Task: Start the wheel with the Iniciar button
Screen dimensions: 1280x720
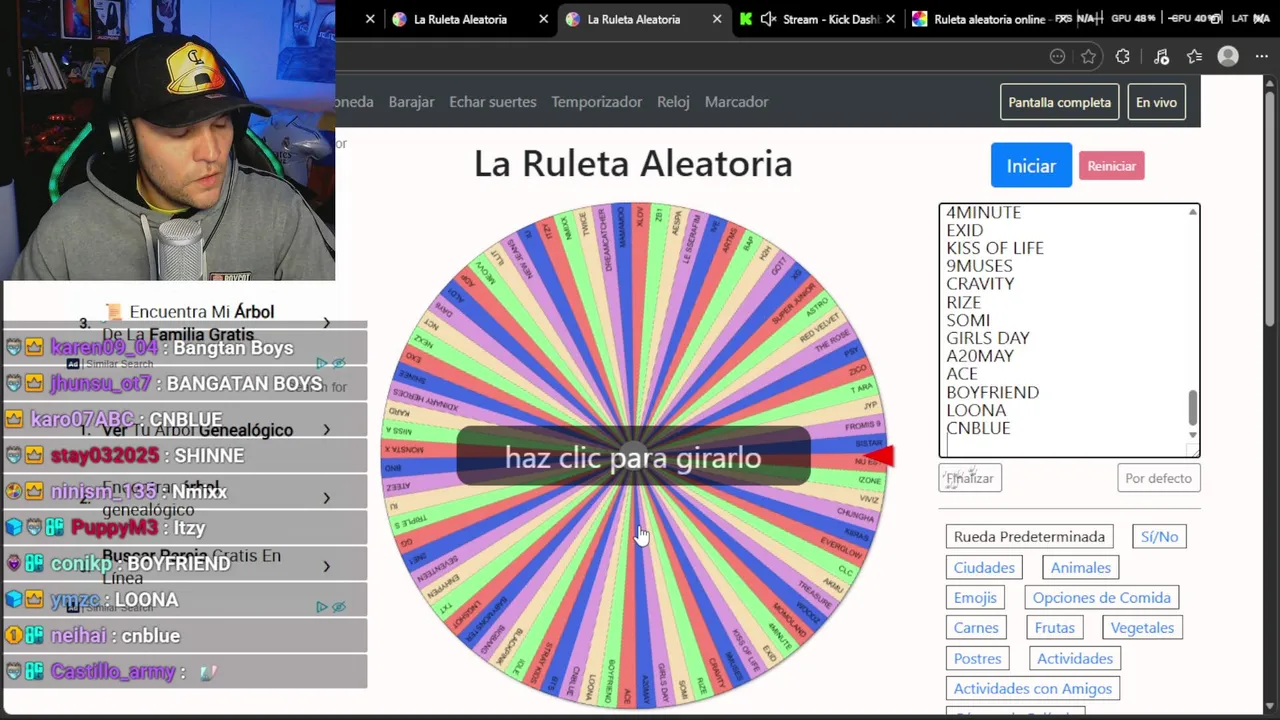Action: tap(1031, 166)
